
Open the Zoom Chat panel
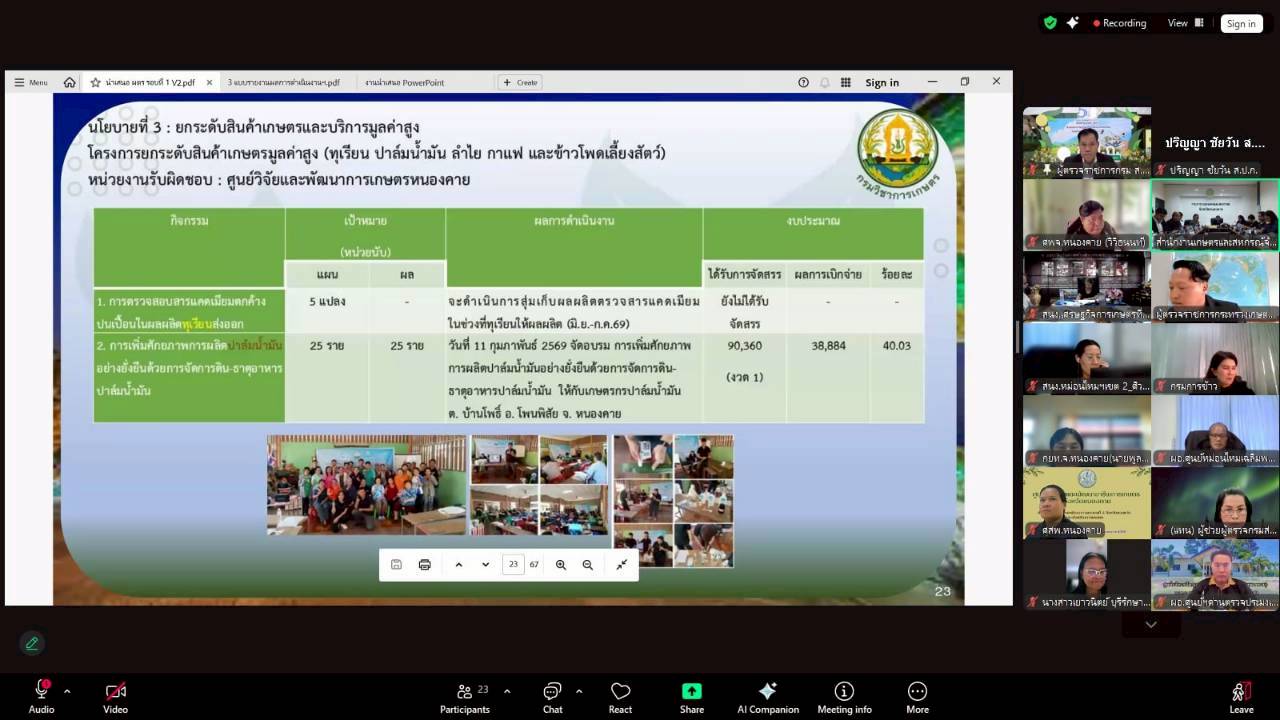[552, 693]
